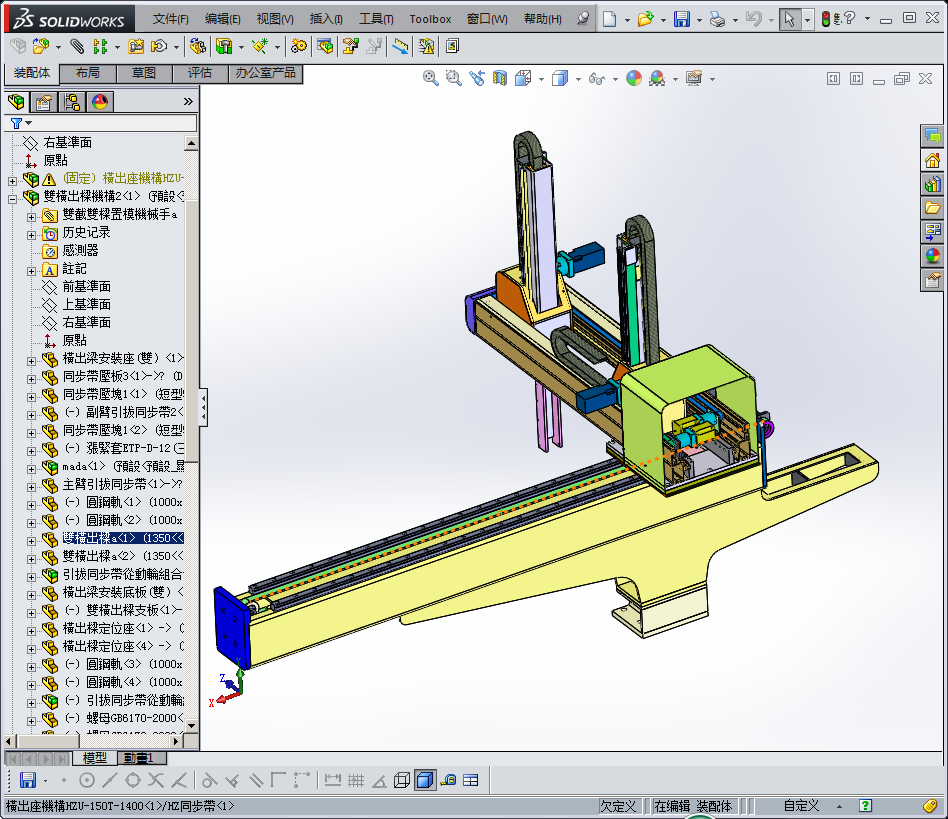Click the Open file folder icon

pos(645,19)
